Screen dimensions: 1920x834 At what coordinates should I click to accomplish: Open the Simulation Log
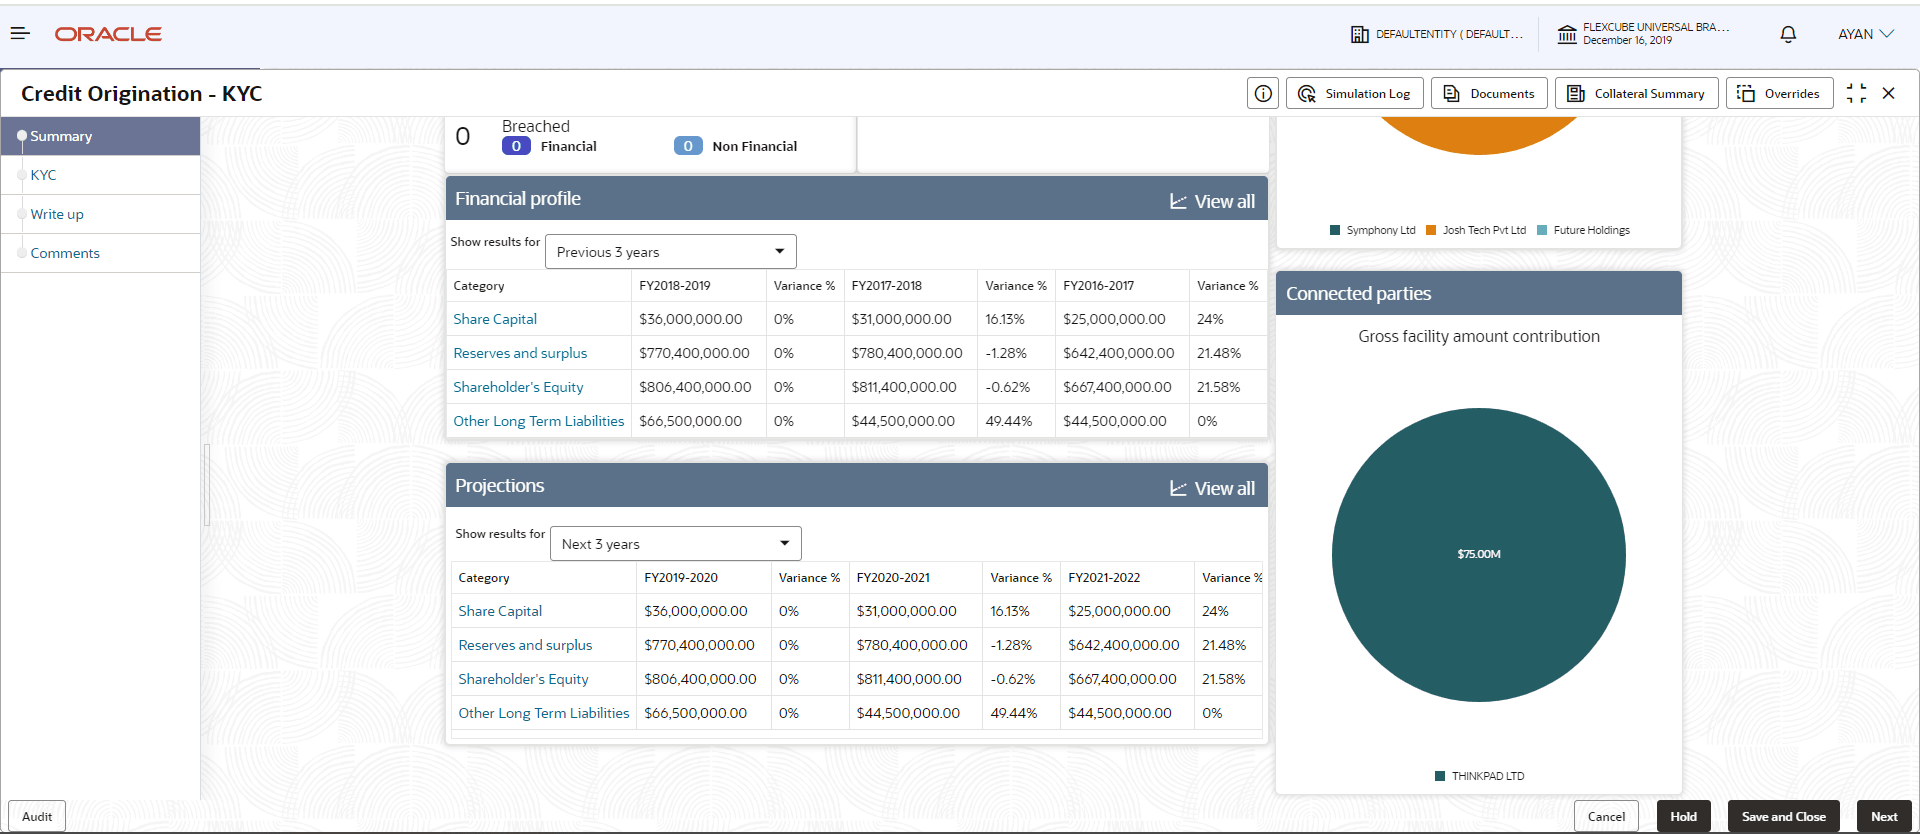click(1354, 93)
